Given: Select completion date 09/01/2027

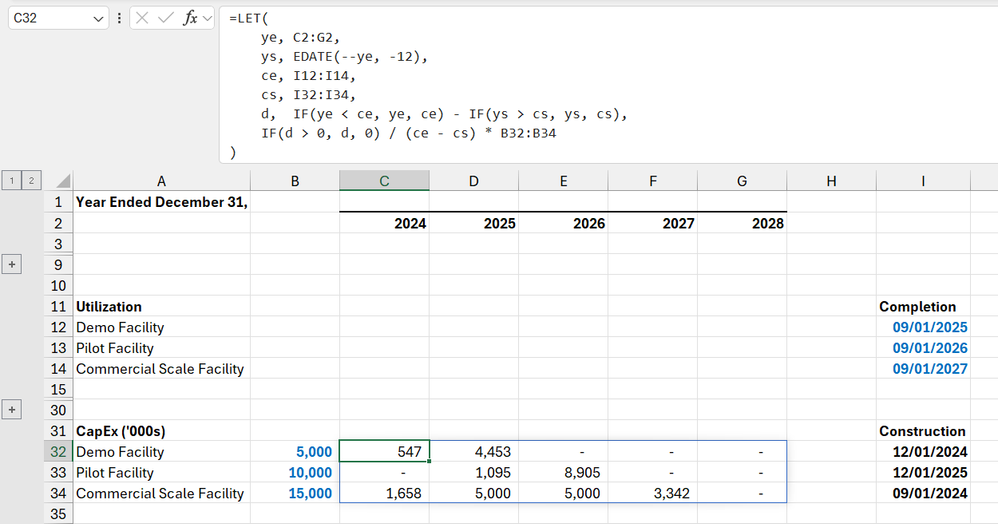Looking at the screenshot, I should 923,369.
